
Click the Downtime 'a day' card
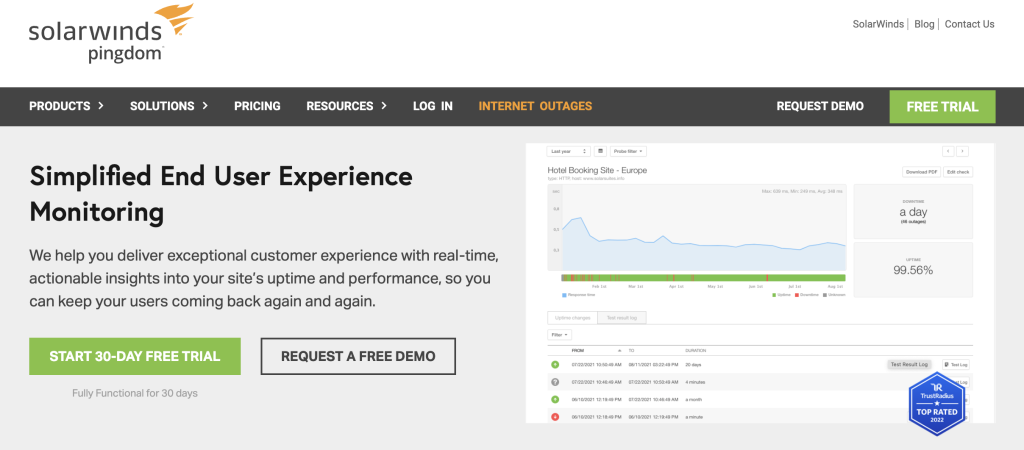(913, 211)
